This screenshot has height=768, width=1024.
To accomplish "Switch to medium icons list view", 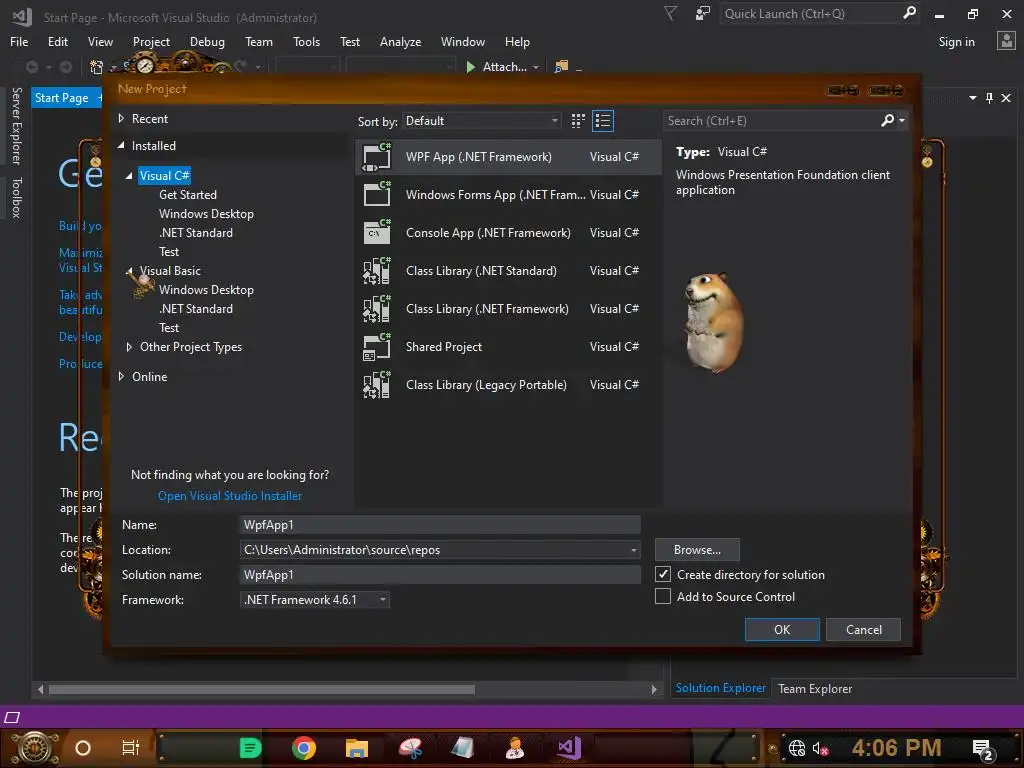I will [x=603, y=121].
